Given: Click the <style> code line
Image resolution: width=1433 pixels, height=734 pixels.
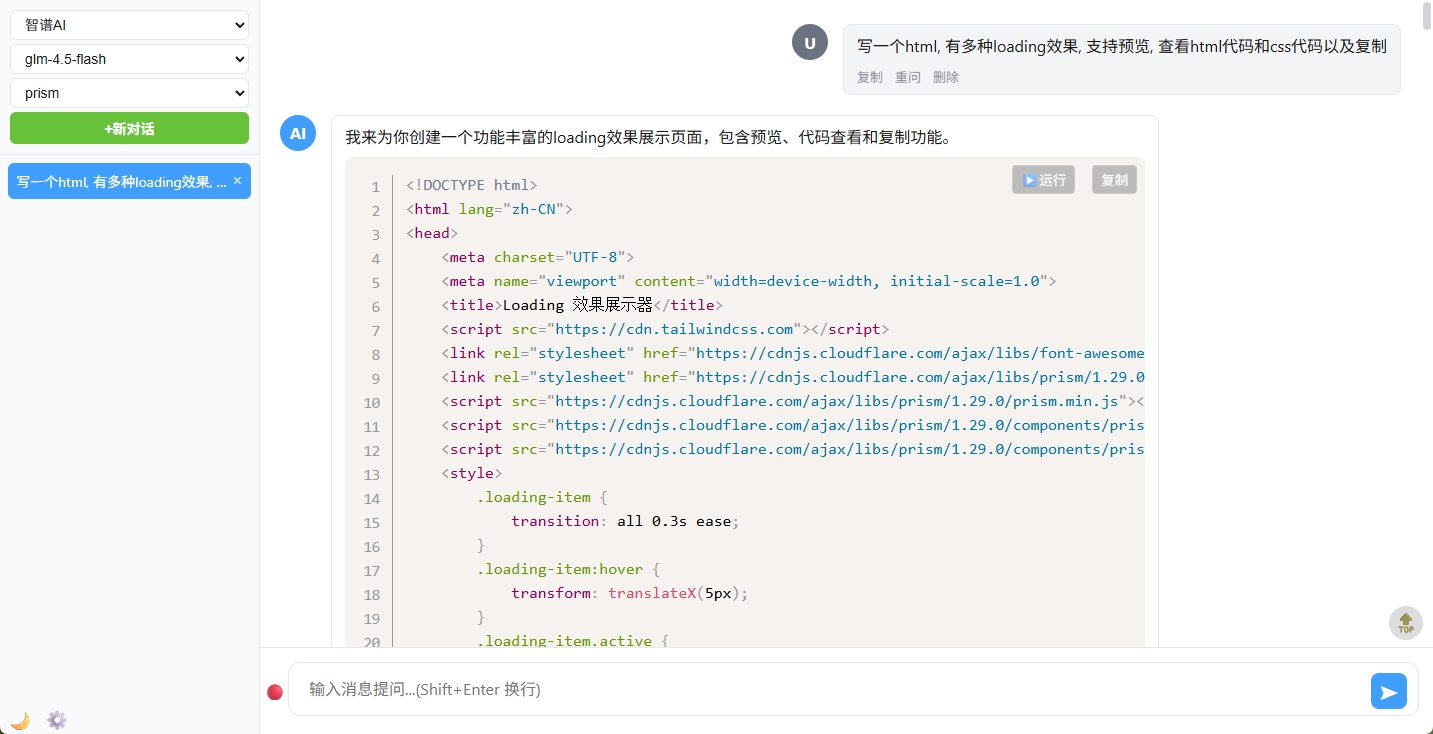Looking at the screenshot, I should tap(472, 473).
